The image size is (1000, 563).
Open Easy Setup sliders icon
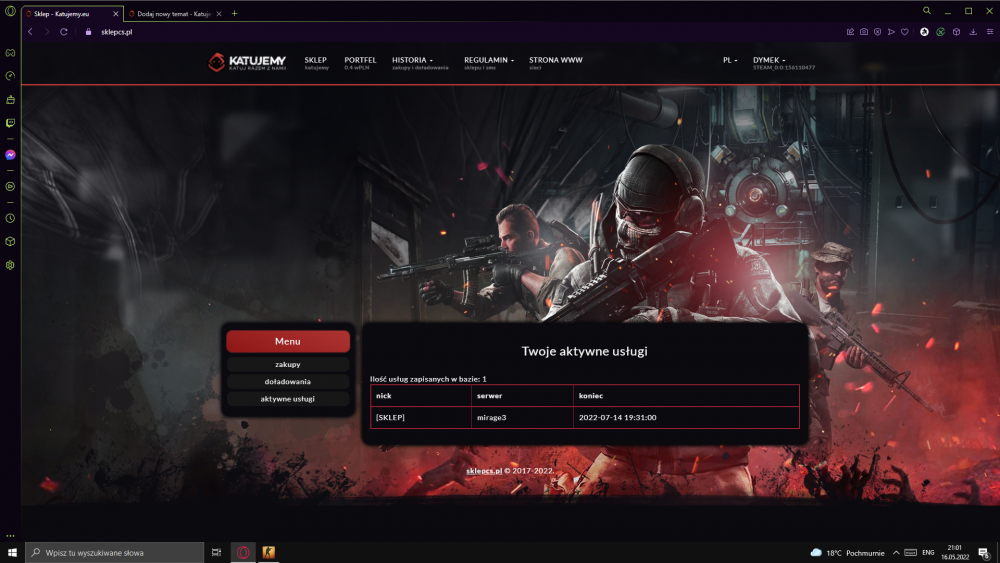[990, 32]
